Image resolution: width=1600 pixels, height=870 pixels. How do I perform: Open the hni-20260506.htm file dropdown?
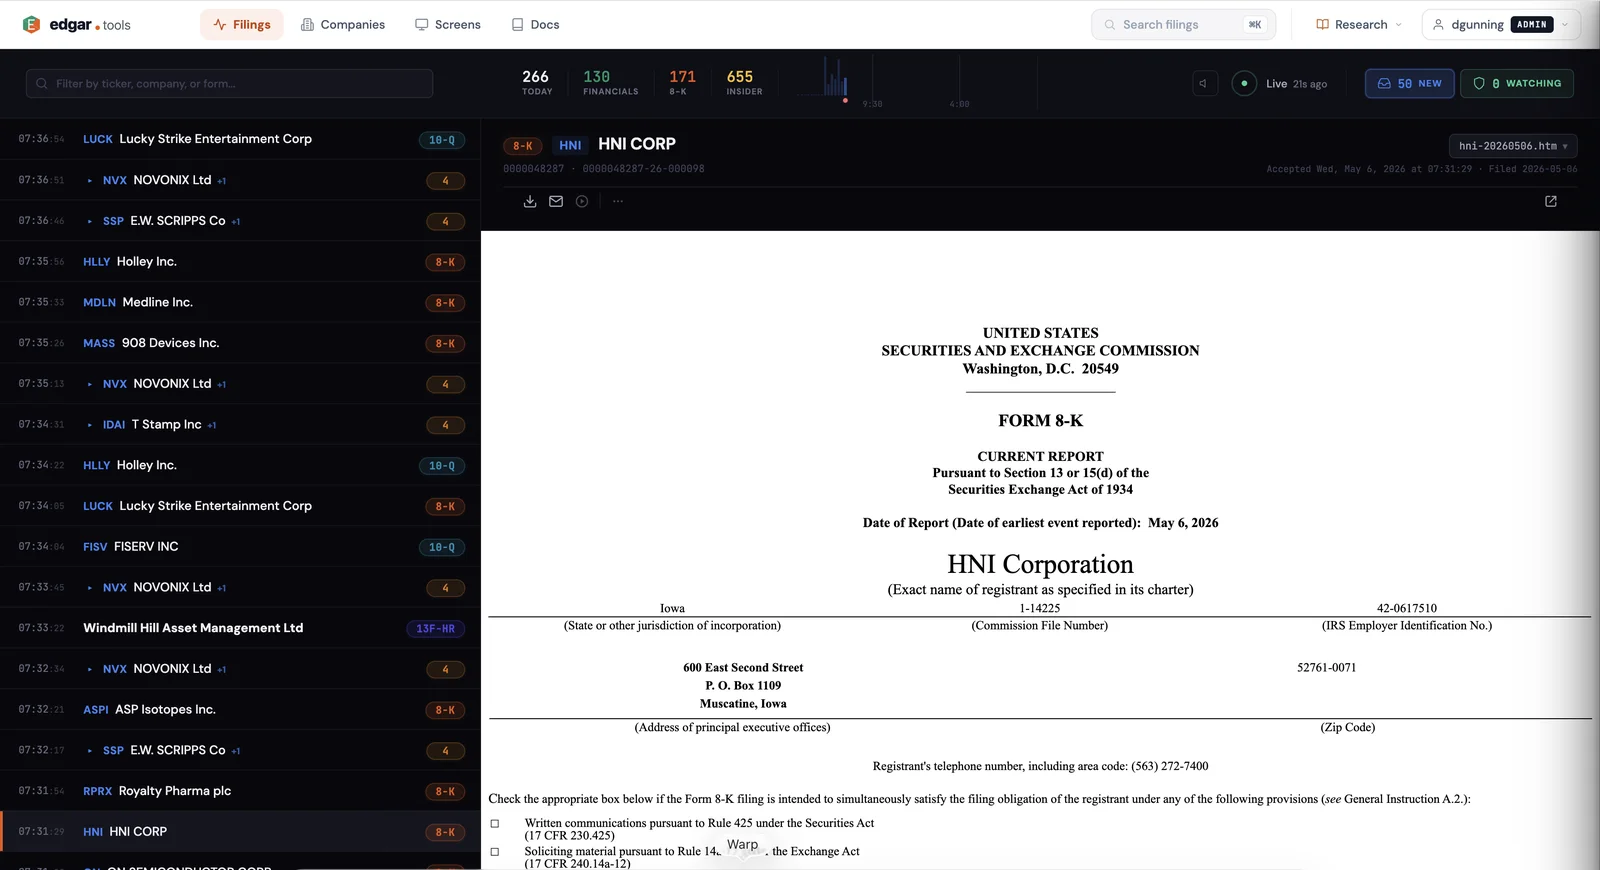tap(1513, 146)
